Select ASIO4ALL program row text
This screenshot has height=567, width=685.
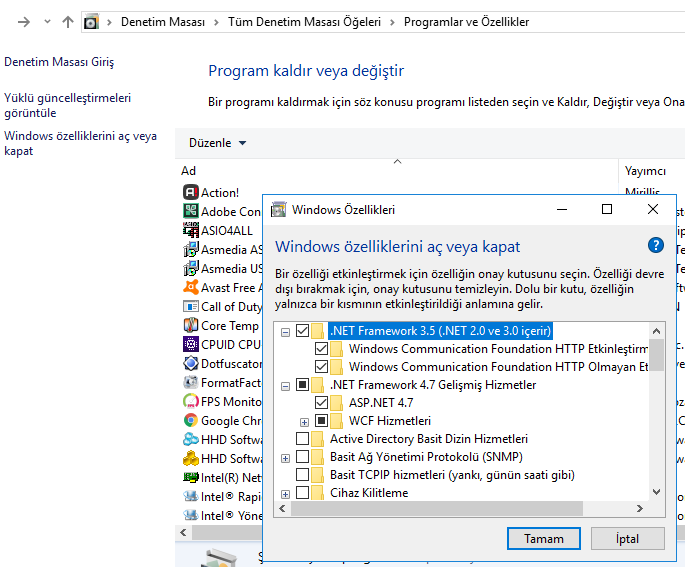coord(227,231)
